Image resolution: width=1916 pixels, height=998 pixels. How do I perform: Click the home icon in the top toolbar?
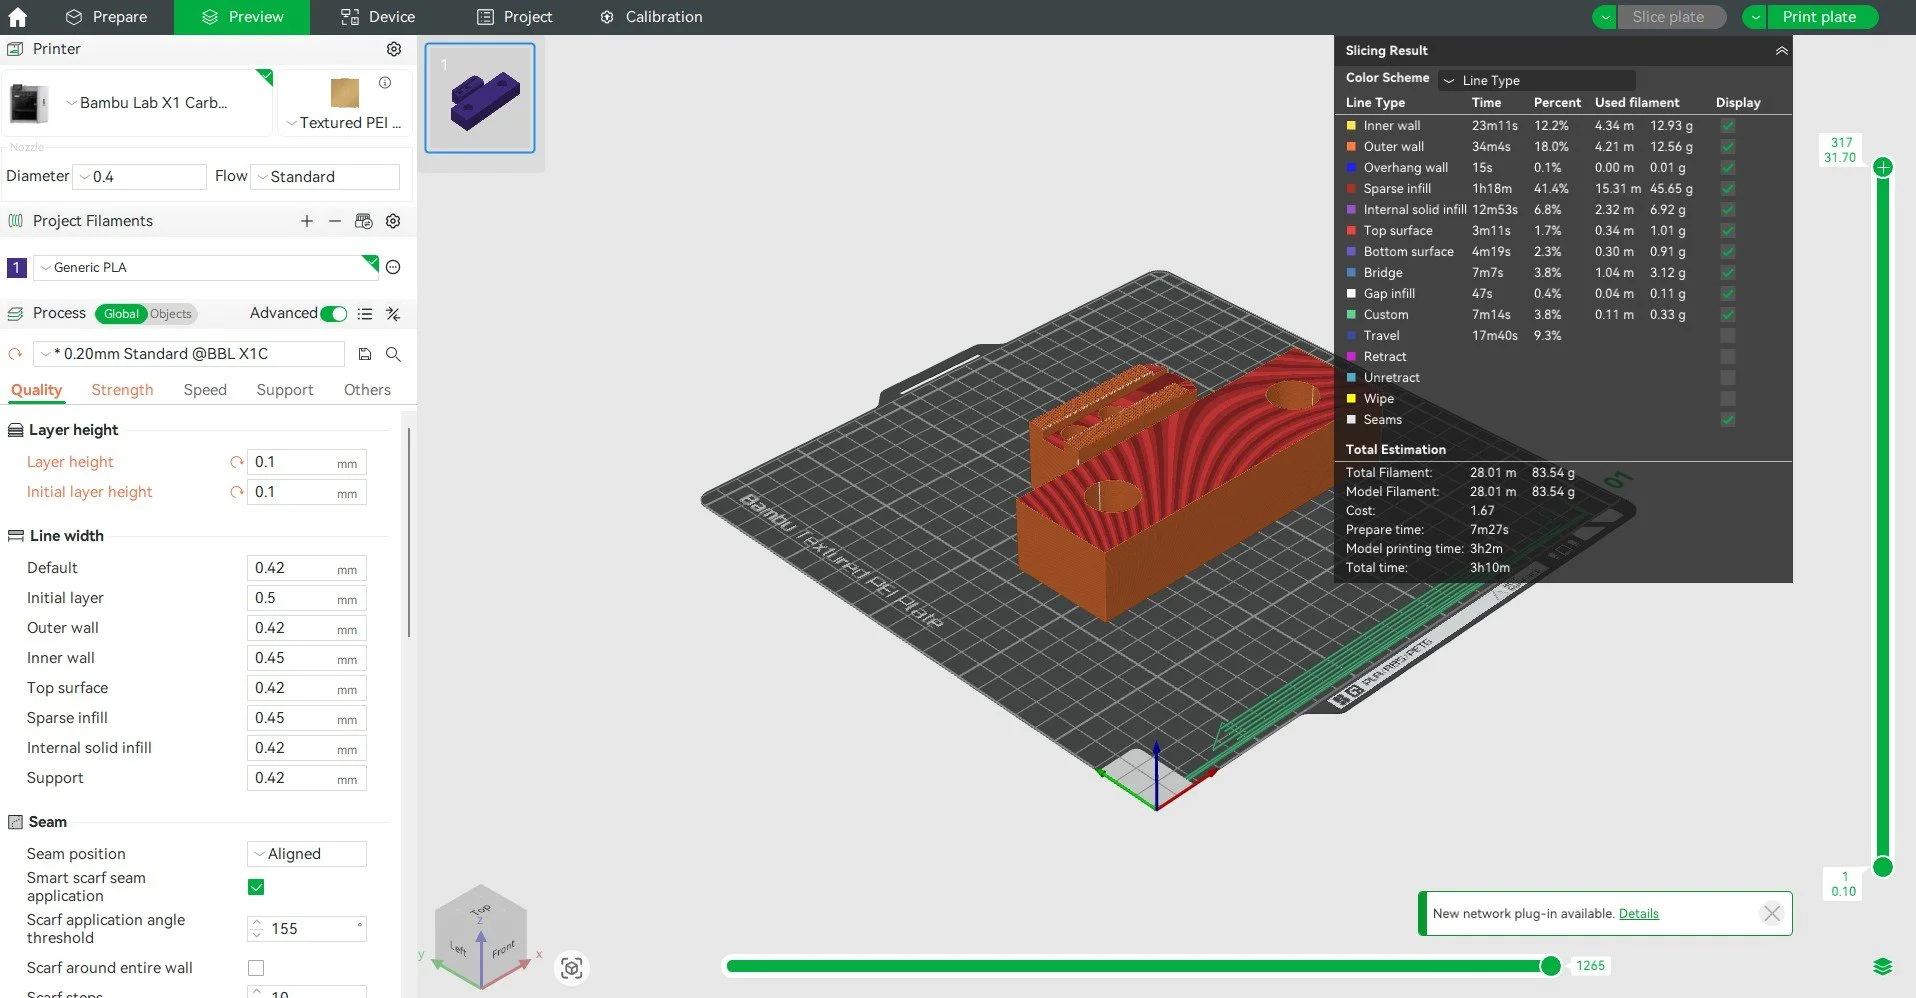(17, 17)
